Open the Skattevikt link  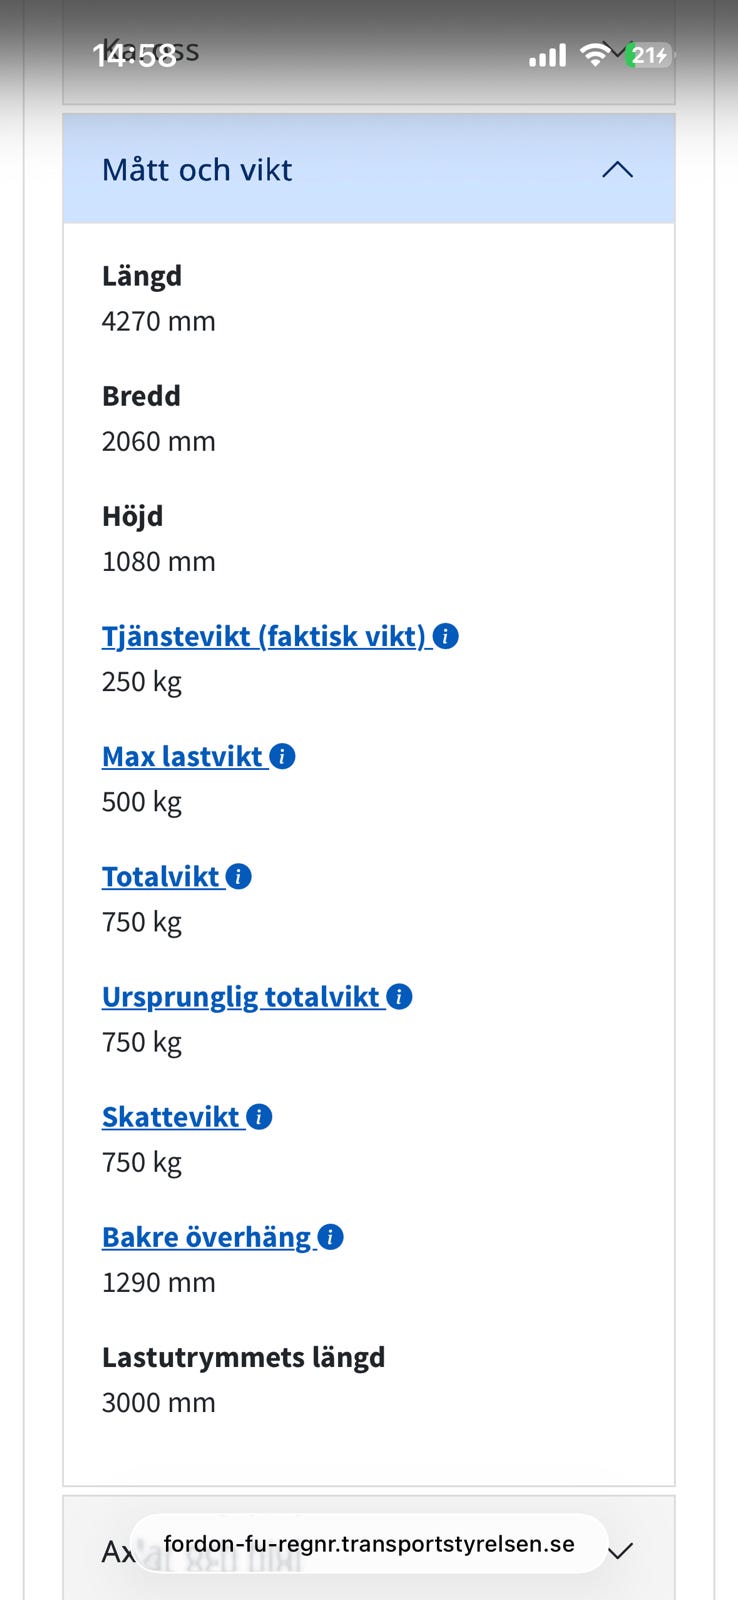click(x=170, y=1116)
